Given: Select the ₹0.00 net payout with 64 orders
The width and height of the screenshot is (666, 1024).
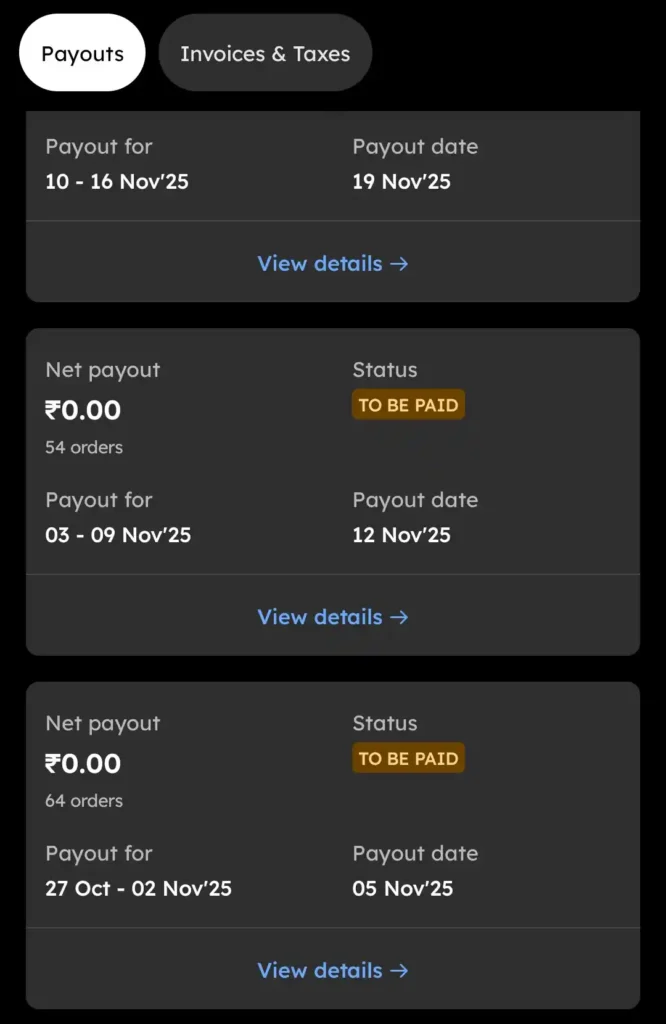Looking at the screenshot, I should coord(83,764).
